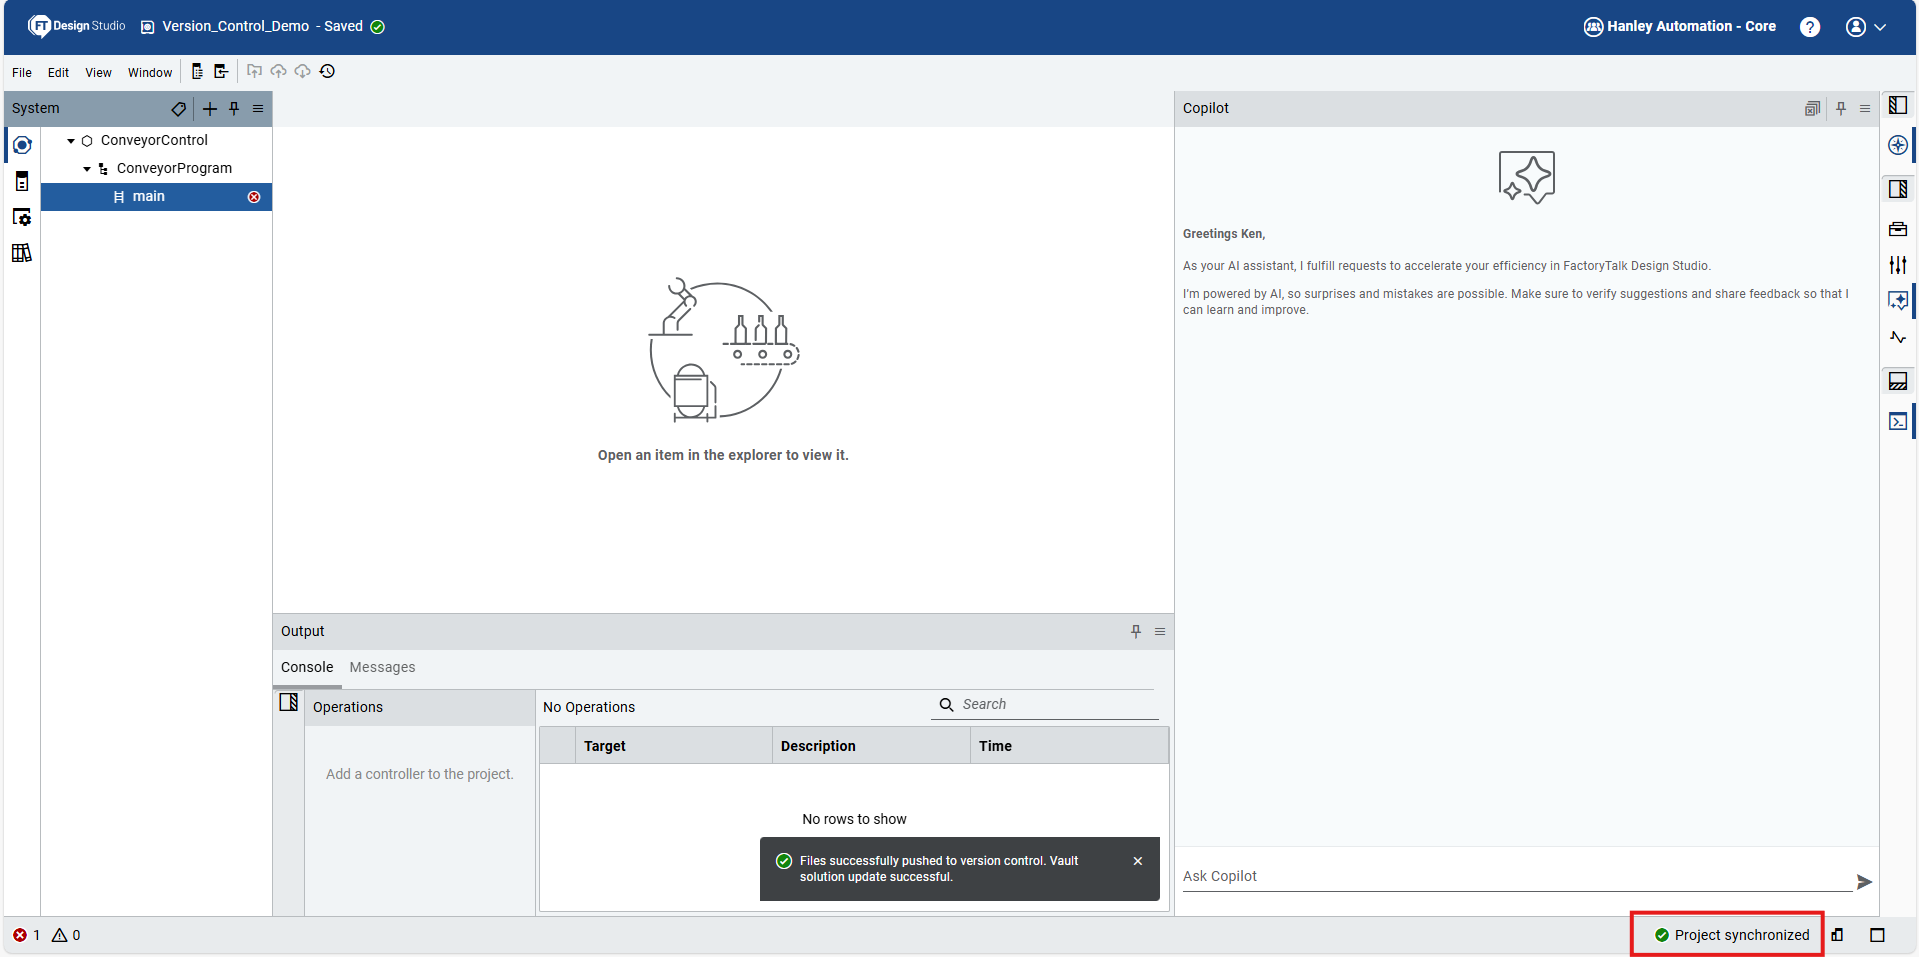
Task: Open the Copilot panel hamburger menu
Action: [x=1865, y=109]
